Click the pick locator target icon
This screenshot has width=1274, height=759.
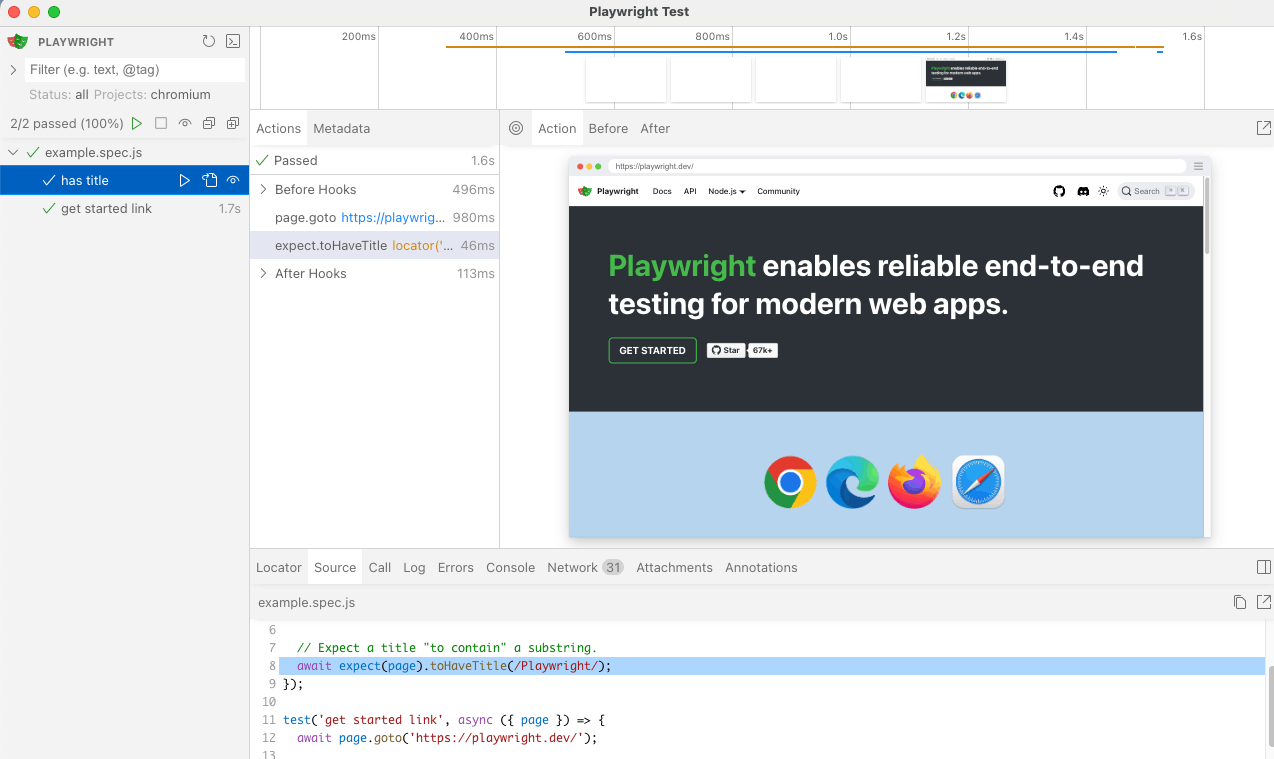pos(516,128)
